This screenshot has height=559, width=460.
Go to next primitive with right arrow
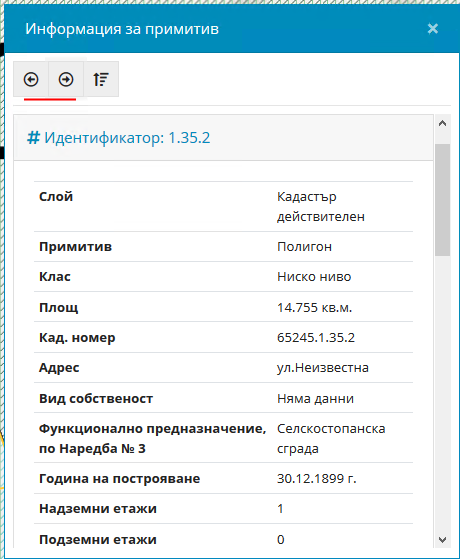[66, 79]
